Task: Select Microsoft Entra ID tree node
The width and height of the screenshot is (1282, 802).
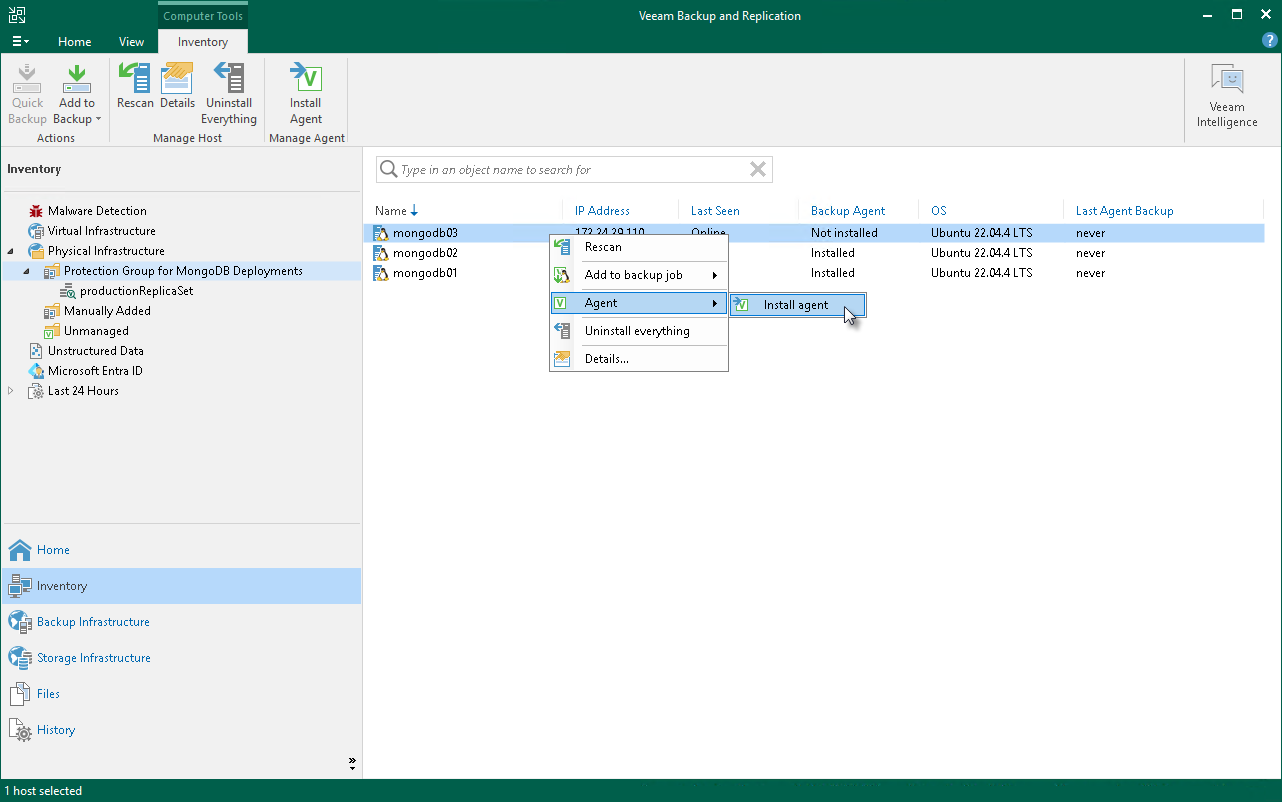Action: [x=95, y=371]
